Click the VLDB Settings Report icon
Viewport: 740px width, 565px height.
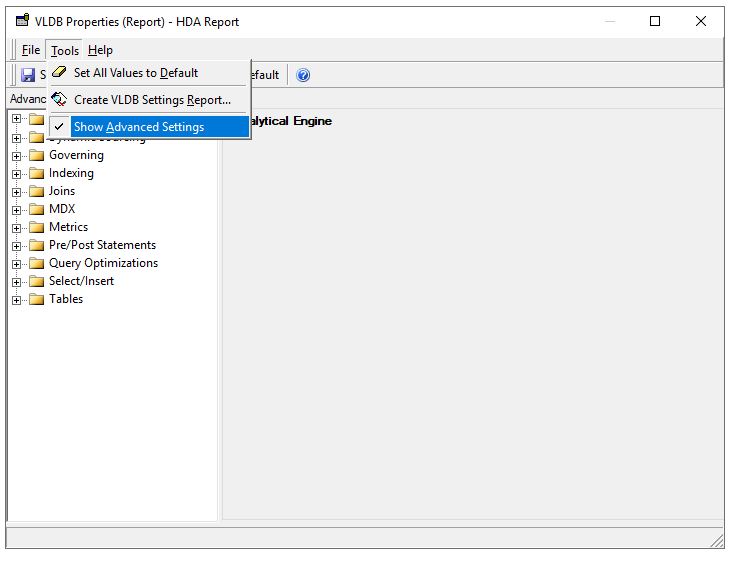click(x=60, y=100)
